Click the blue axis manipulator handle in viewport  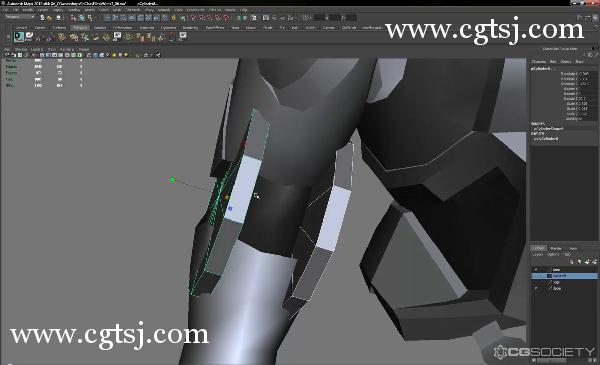pos(230,209)
